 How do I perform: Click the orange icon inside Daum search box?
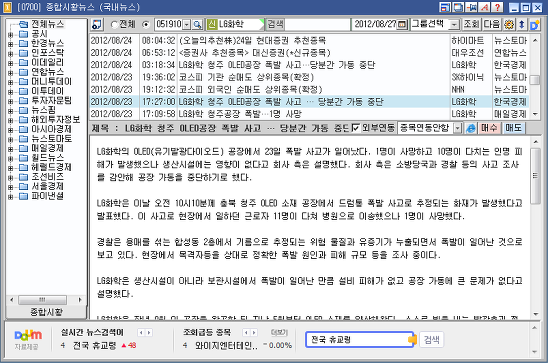pos(412,339)
